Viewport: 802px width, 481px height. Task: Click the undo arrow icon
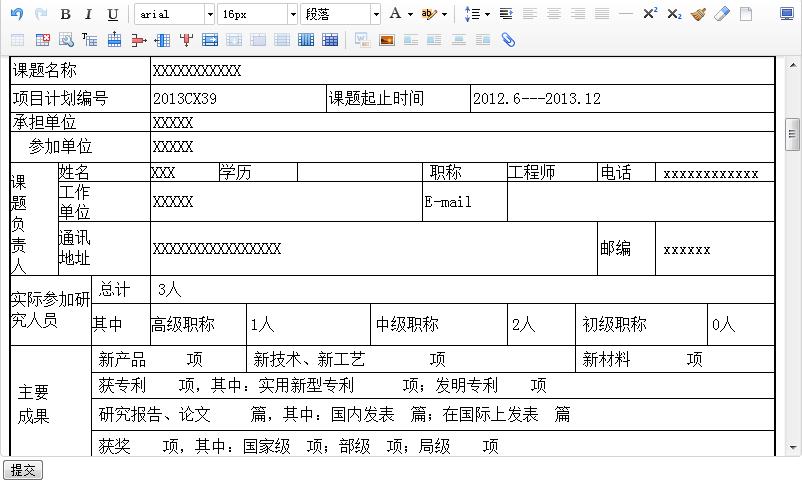point(17,14)
